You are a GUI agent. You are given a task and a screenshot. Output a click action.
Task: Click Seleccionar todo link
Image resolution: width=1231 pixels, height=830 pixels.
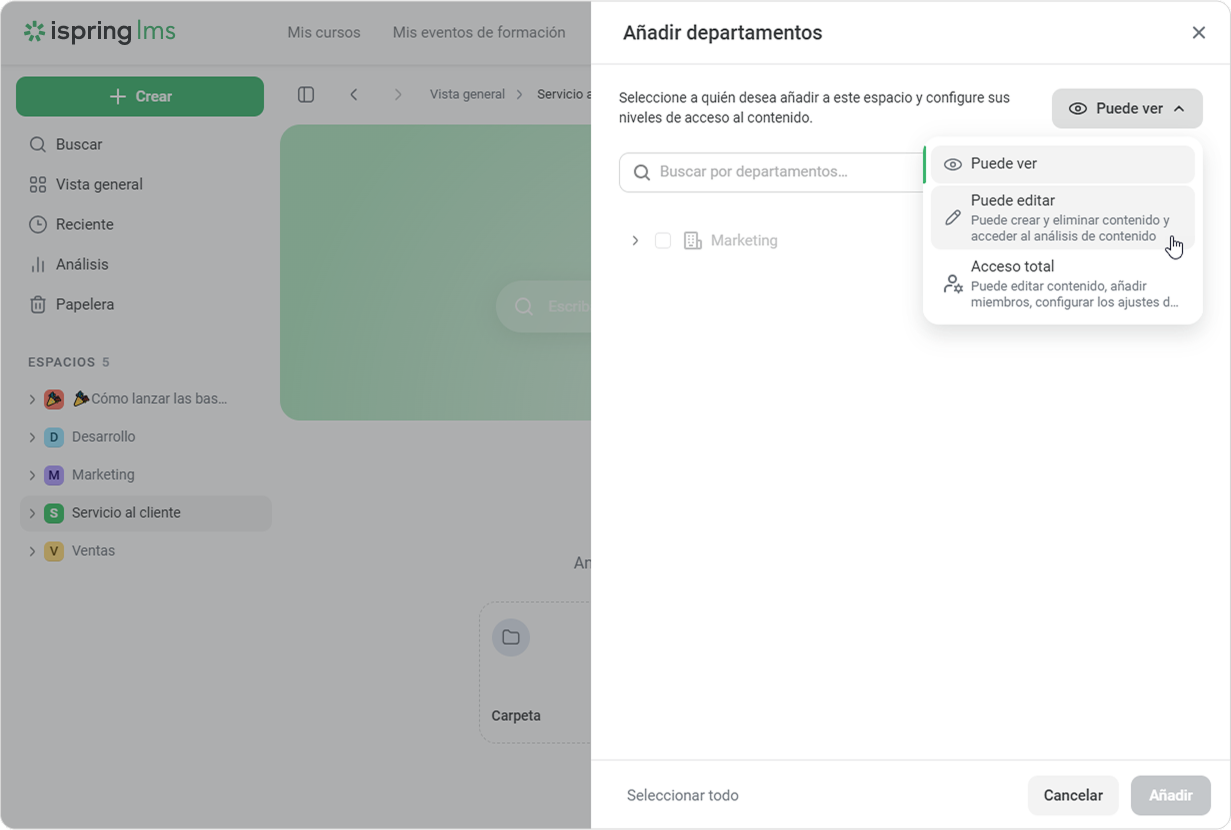pos(682,795)
